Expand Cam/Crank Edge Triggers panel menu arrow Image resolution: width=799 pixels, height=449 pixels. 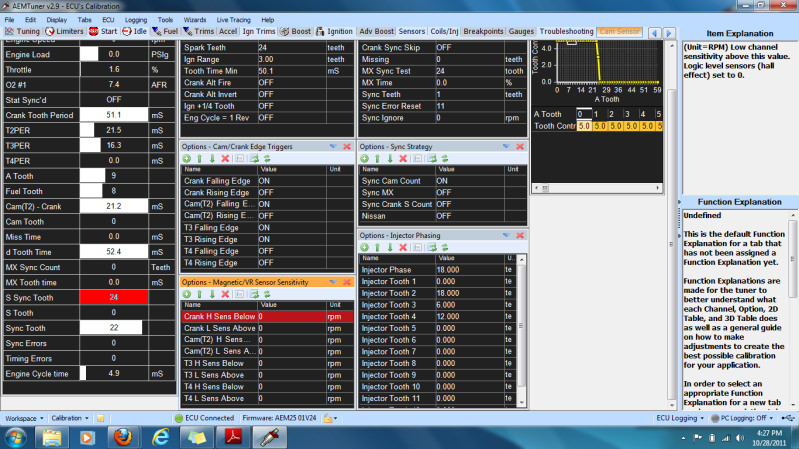333,146
